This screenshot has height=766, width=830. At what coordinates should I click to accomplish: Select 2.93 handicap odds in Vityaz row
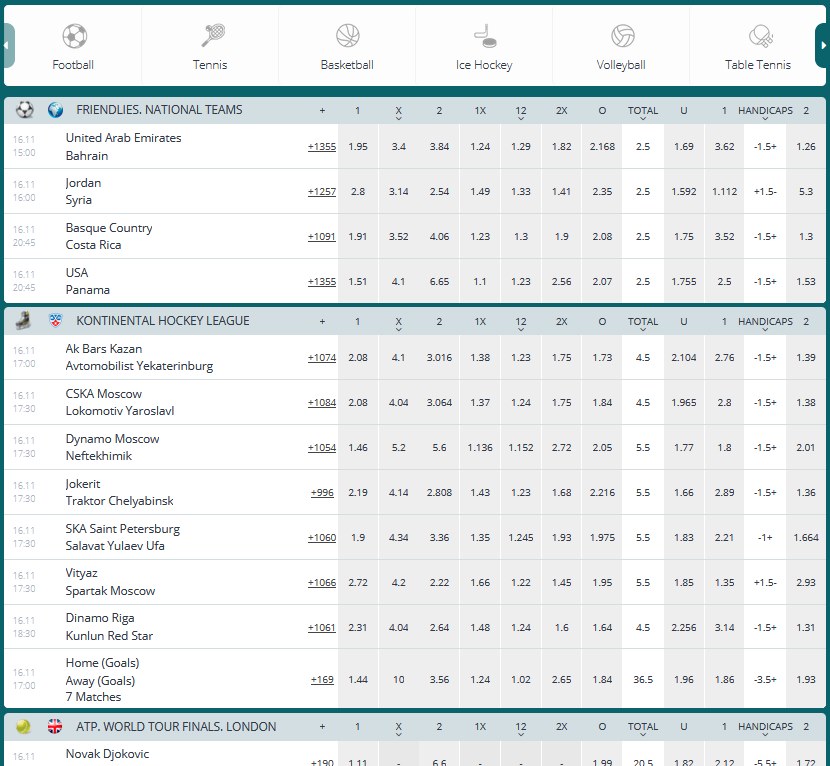(x=806, y=582)
